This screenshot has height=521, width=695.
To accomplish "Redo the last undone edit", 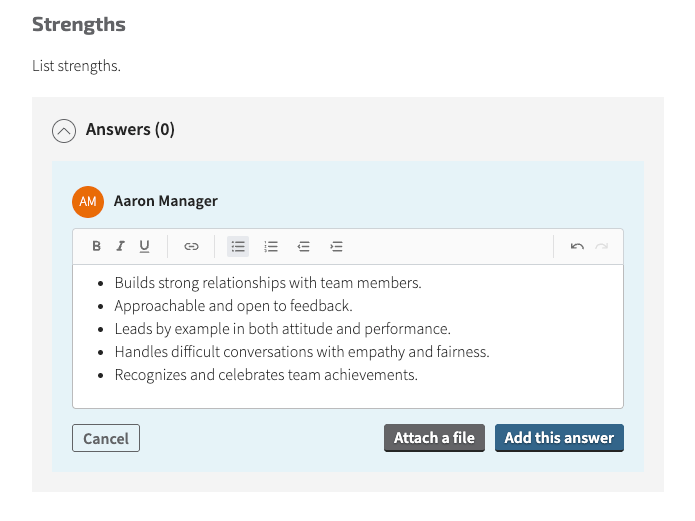I will click(601, 246).
